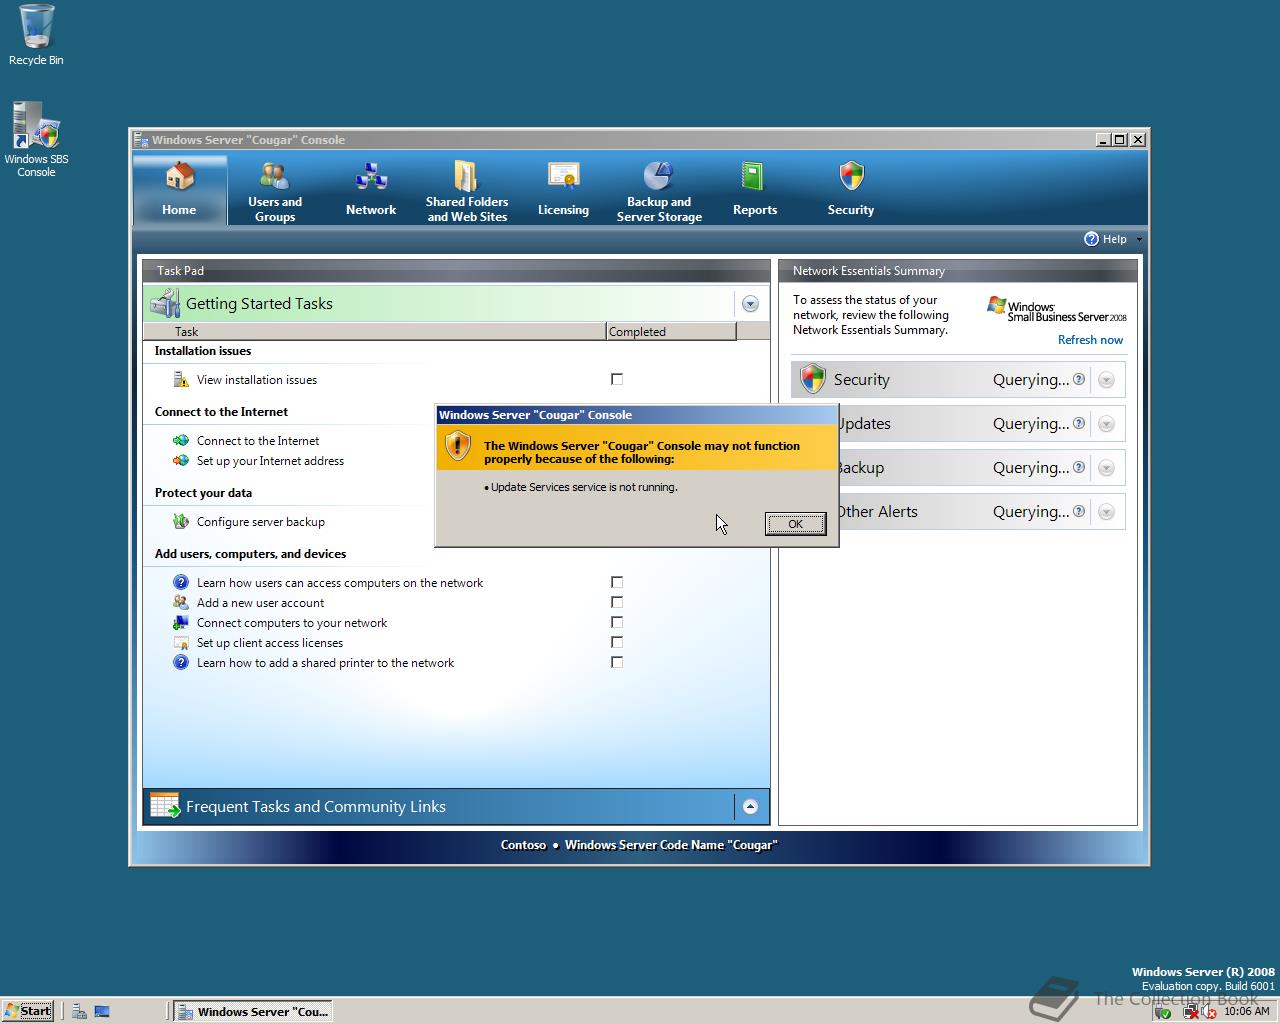Click Learn how to add shared printer icon

coord(181,662)
